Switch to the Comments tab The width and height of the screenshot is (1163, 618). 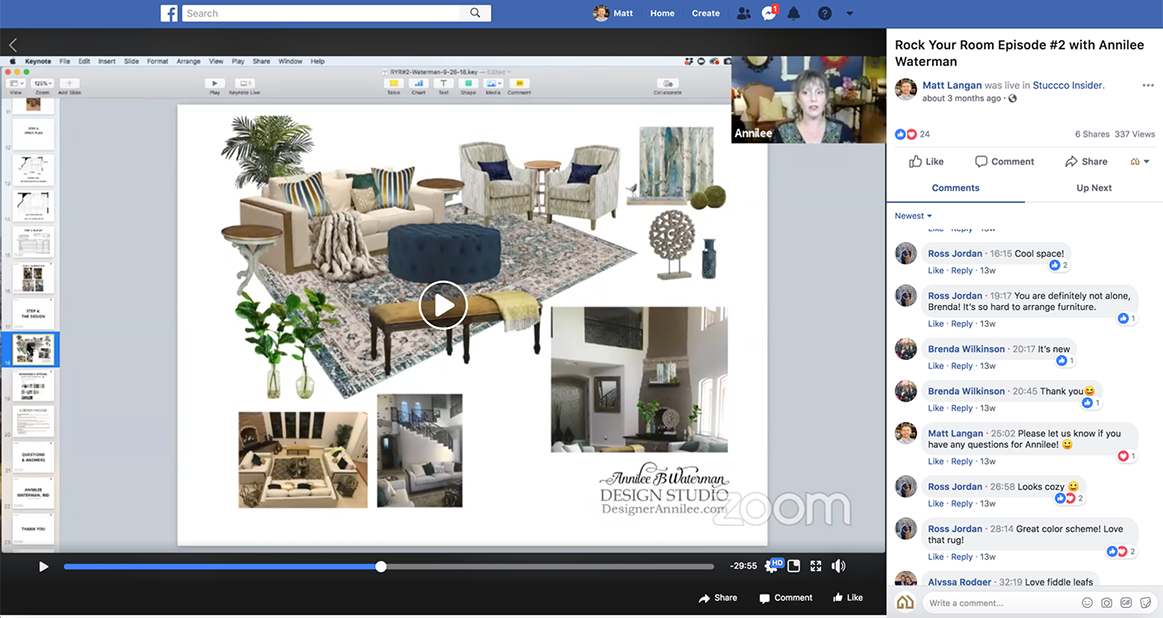[x=955, y=188]
